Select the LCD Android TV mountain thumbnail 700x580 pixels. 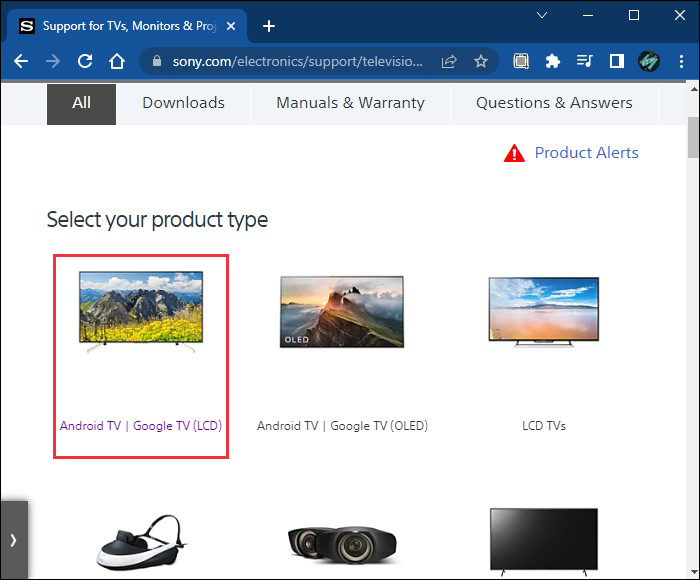[141, 311]
